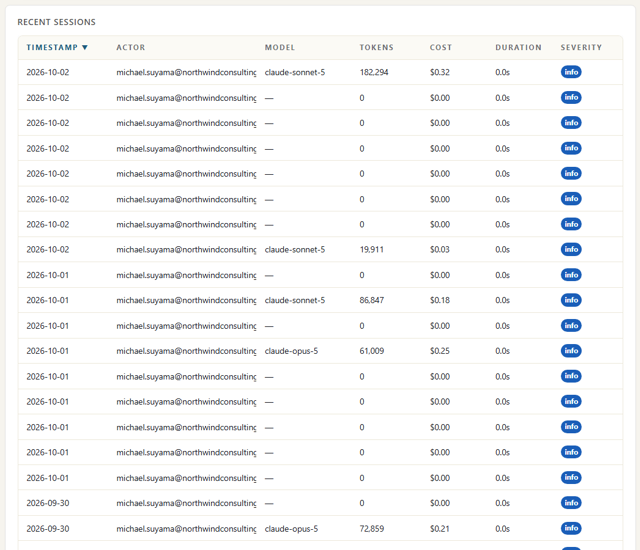
Task: Select the 72,859 tokens cell
Action: pos(372,528)
